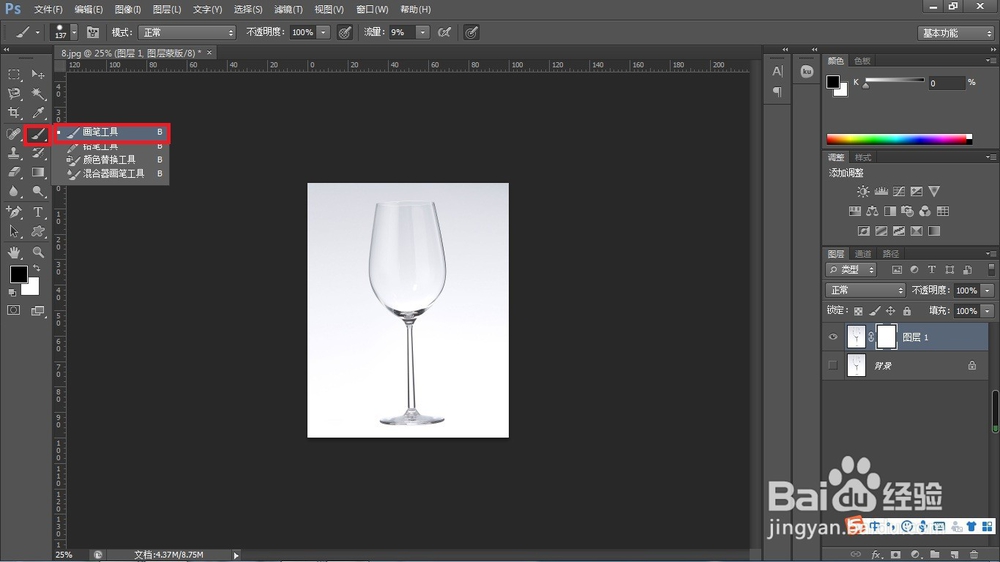Select the Horizontal Type tool
This screenshot has height=562, width=1000.
pos(38,212)
